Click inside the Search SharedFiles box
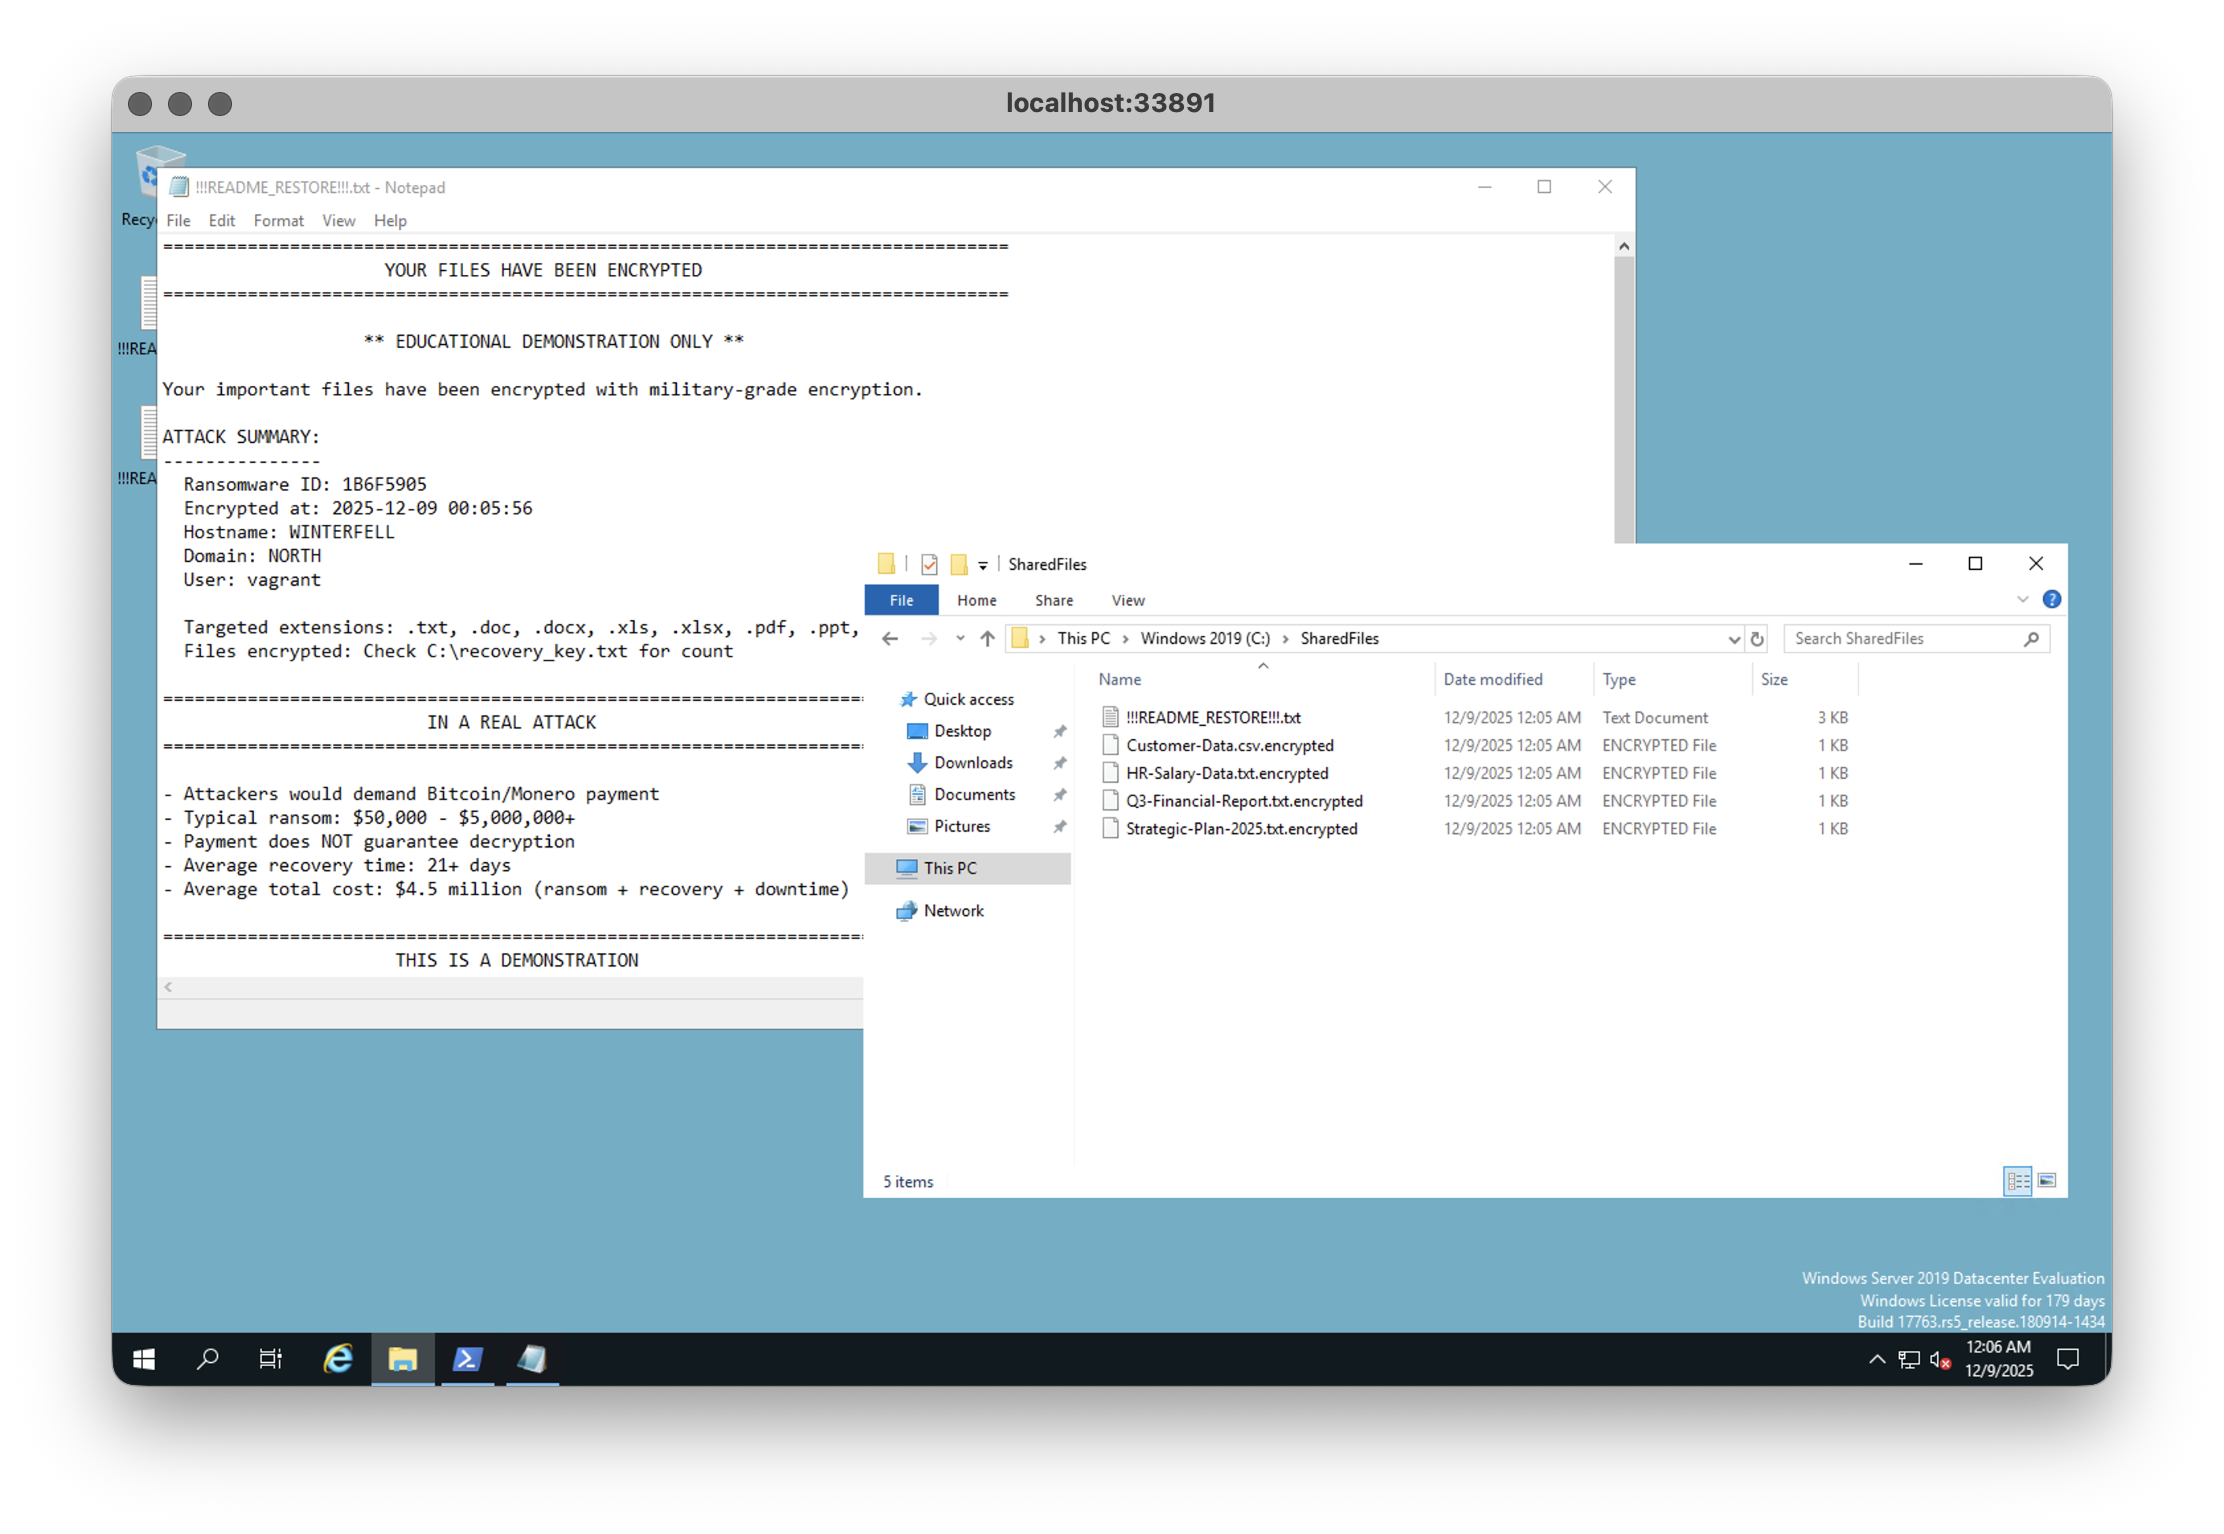The height and width of the screenshot is (1534, 2224). click(1900, 638)
